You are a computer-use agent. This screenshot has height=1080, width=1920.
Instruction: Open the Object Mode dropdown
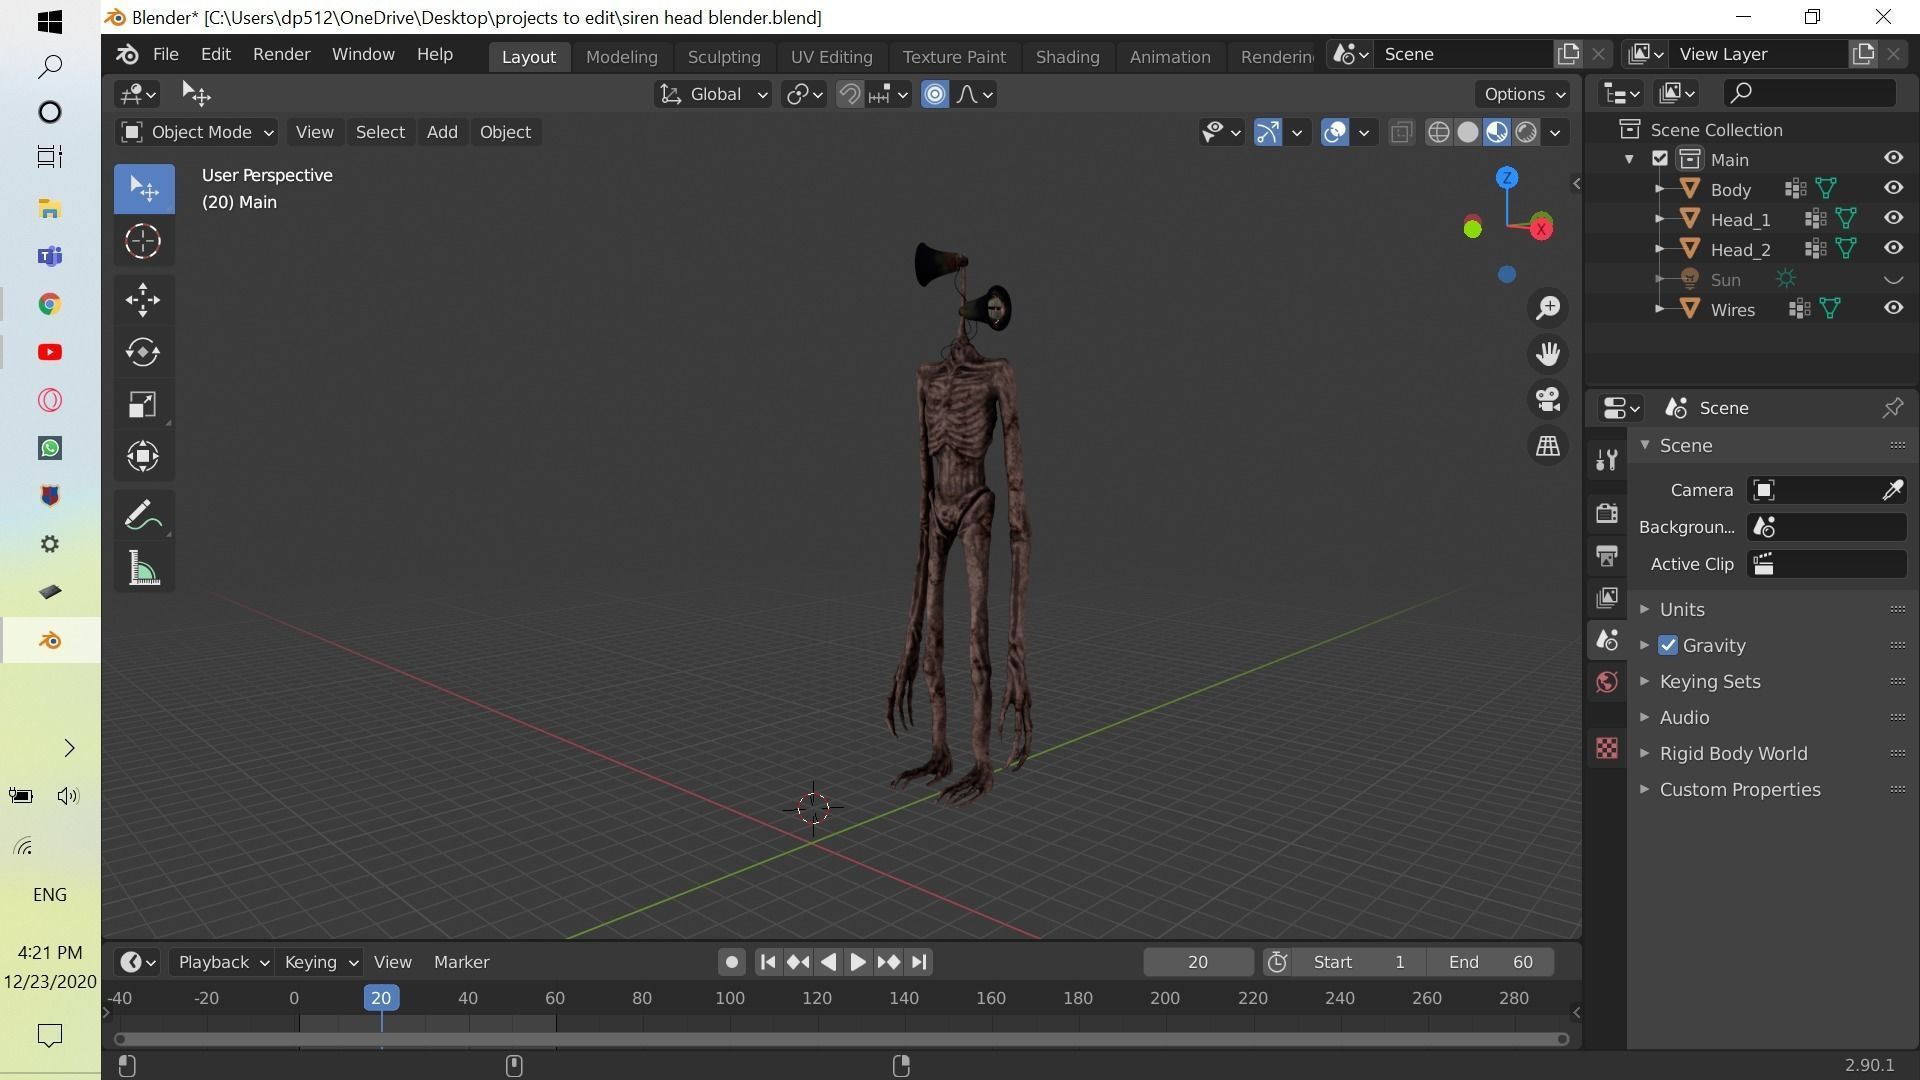(197, 132)
